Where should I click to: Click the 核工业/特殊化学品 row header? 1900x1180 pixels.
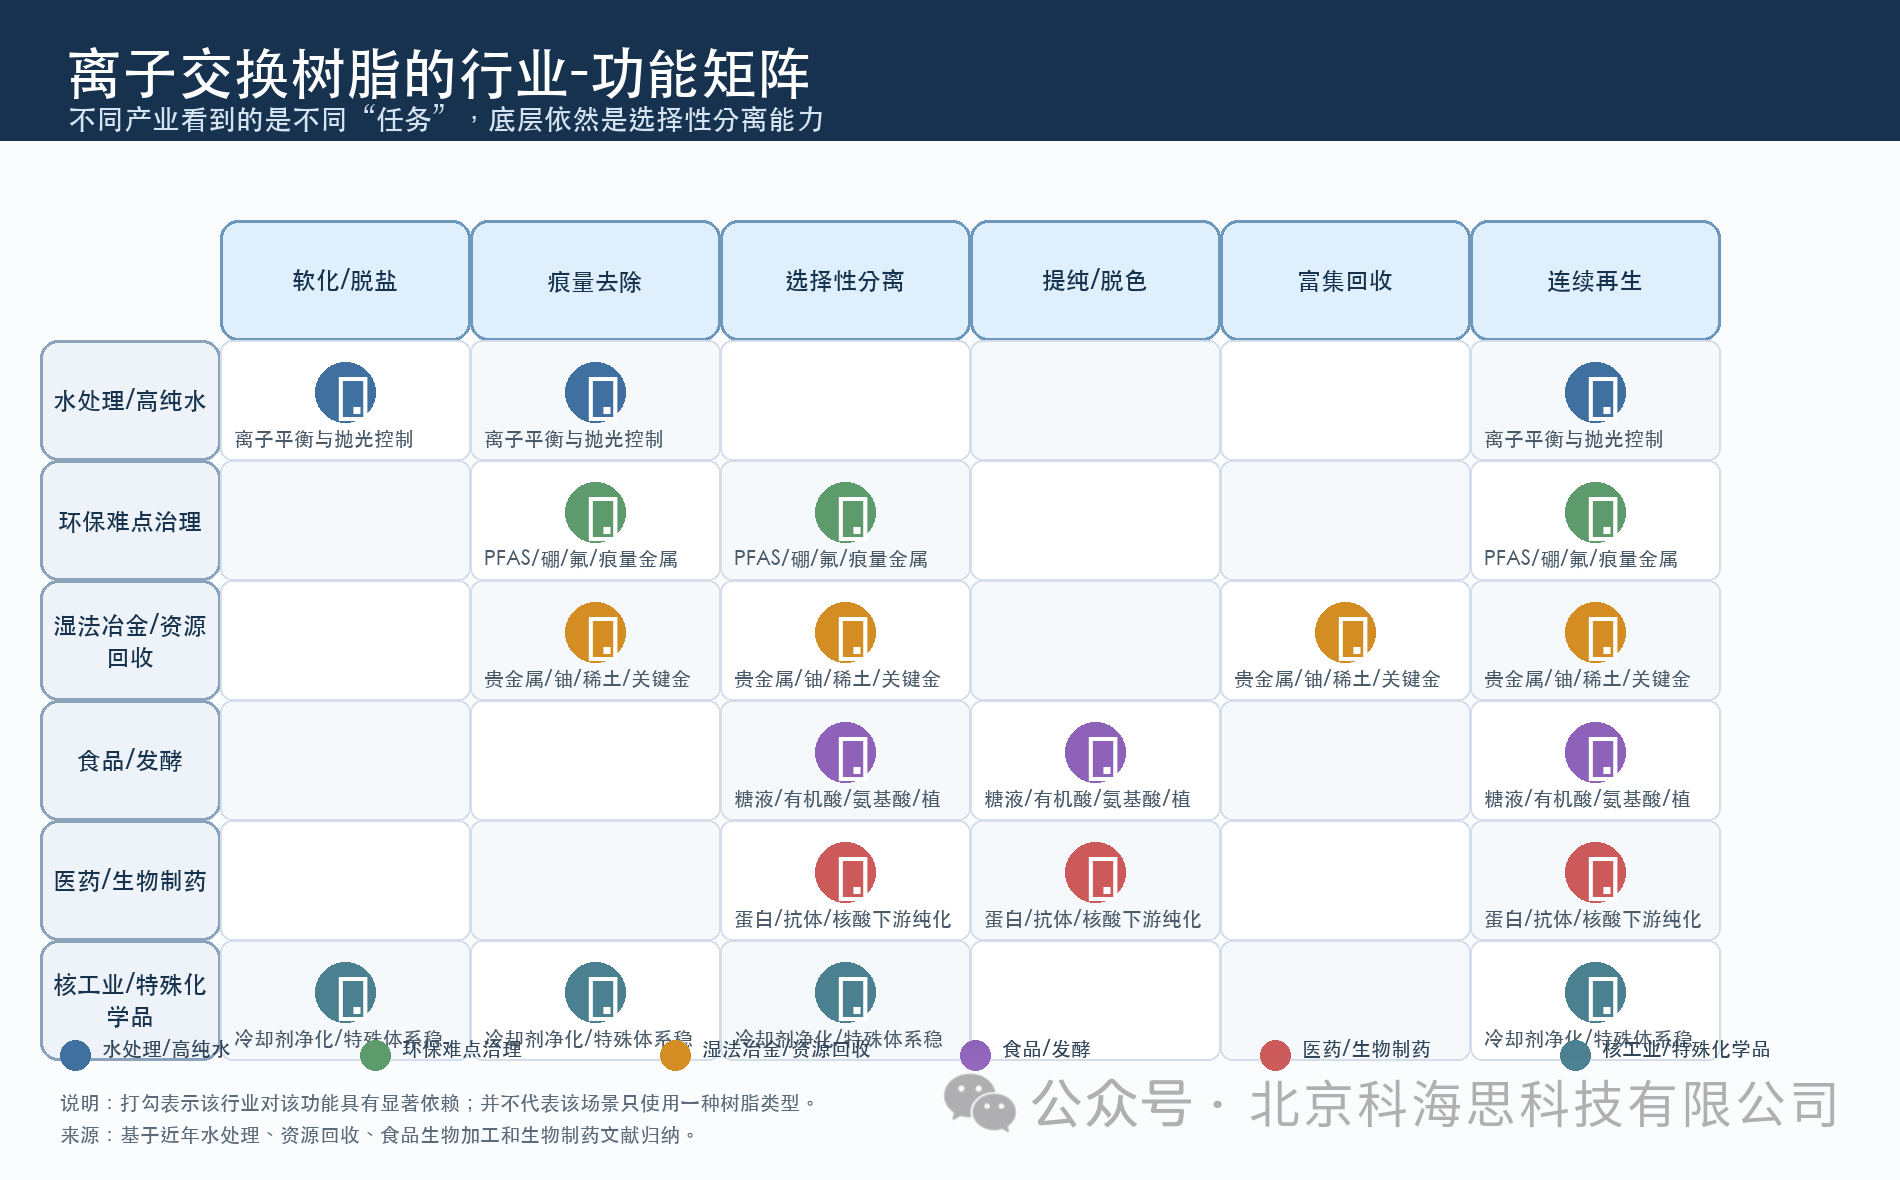click(x=130, y=1000)
